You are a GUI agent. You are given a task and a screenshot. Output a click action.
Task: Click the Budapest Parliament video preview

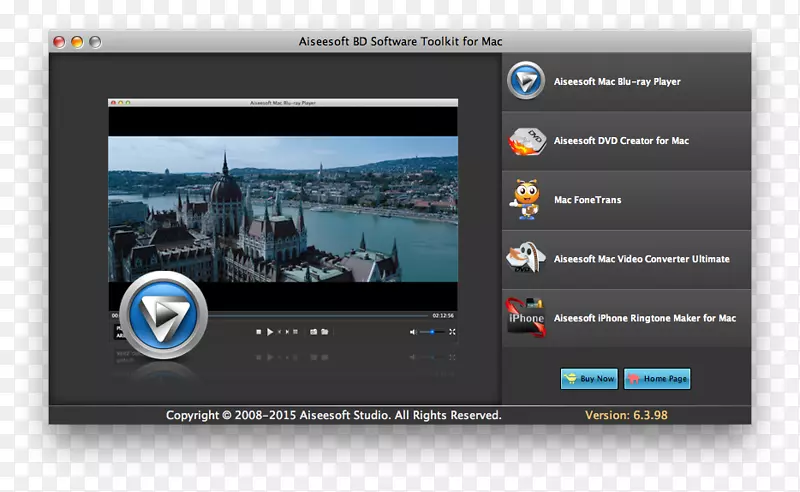(x=282, y=208)
